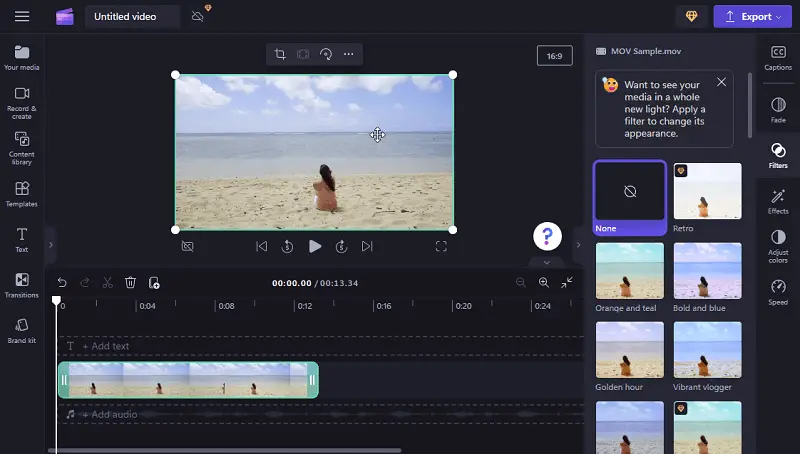The width and height of the screenshot is (800, 454).
Task: Open the Templates panel
Action: [21, 194]
